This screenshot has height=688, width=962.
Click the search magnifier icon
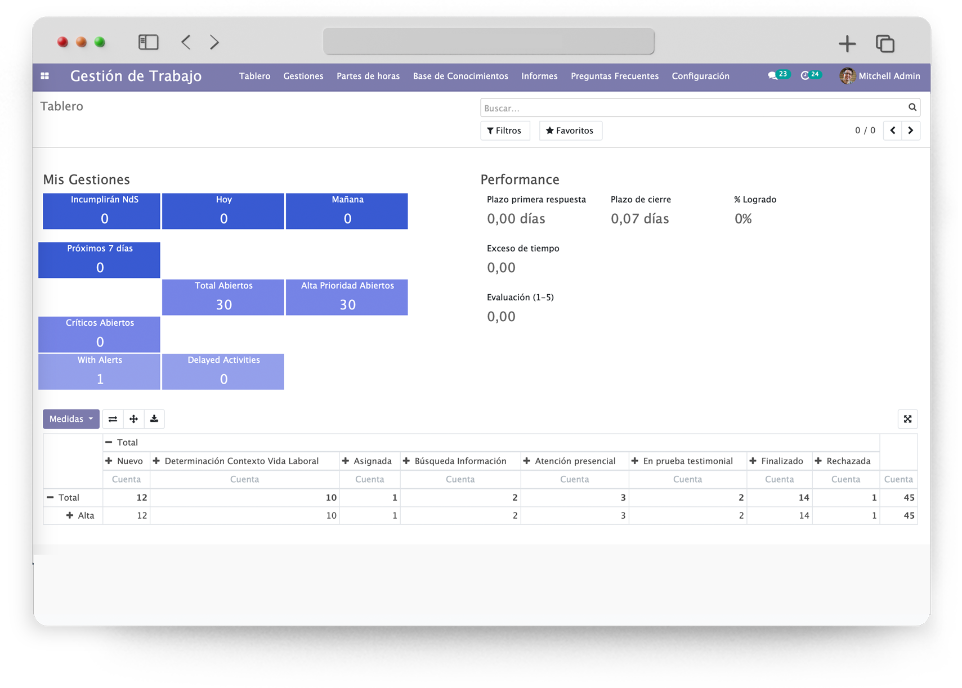(x=912, y=107)
